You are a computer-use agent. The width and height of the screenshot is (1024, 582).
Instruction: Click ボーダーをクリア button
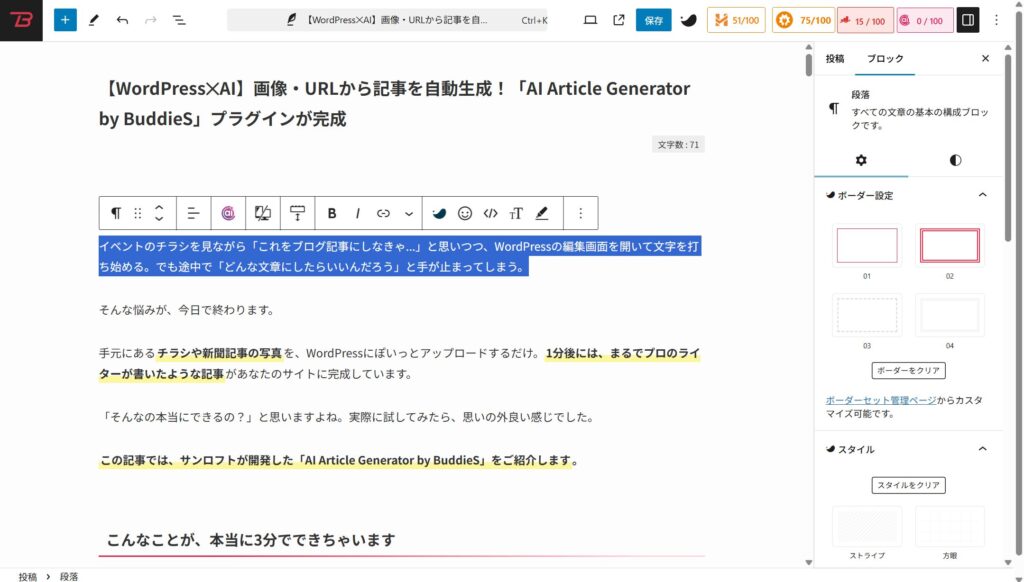pyautogui.click(x=908, y=370)
